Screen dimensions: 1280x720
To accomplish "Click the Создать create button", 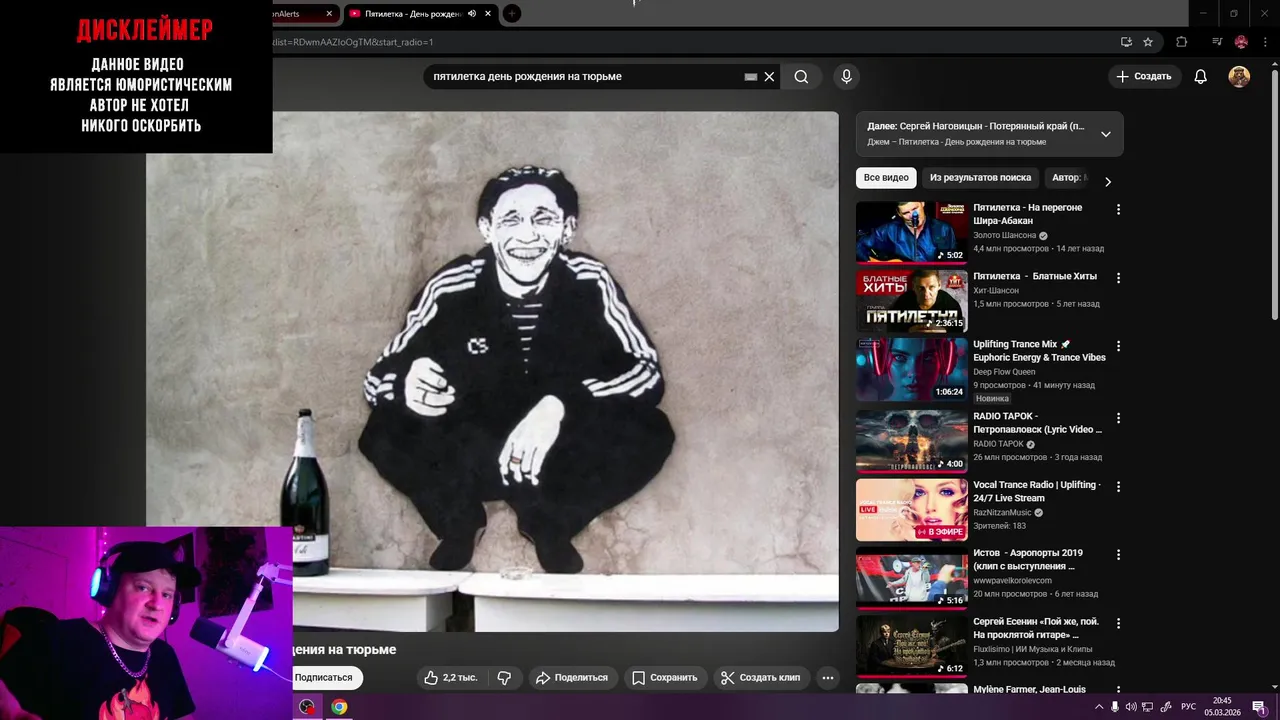I will click(x=1144, y=77).
